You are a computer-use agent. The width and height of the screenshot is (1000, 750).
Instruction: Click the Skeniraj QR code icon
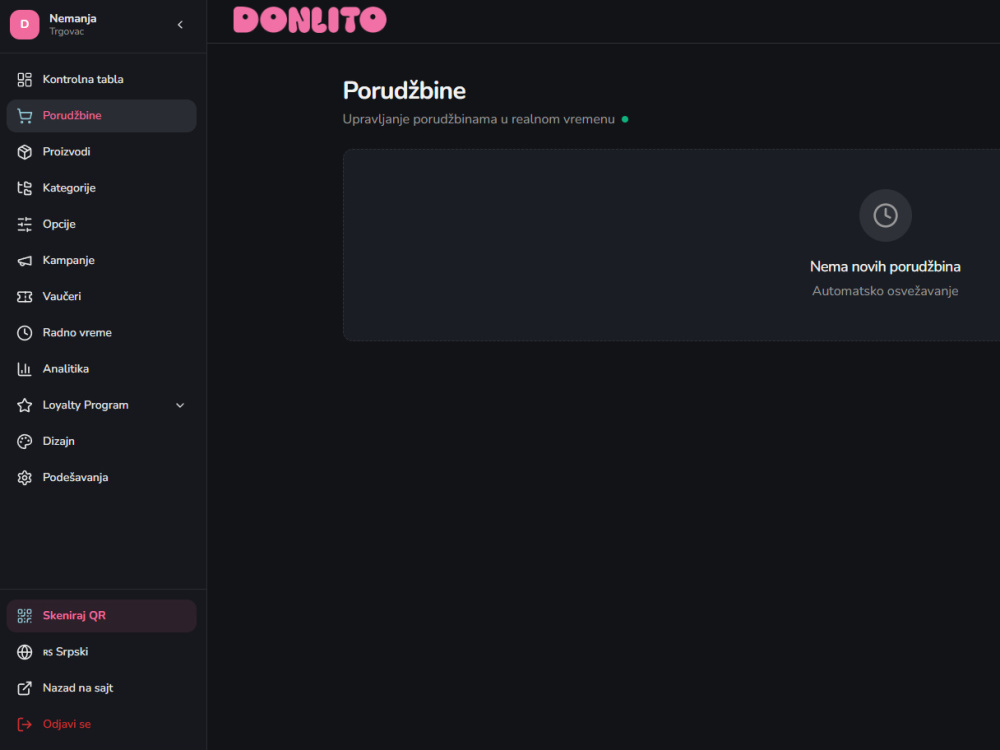pos(24,615)
